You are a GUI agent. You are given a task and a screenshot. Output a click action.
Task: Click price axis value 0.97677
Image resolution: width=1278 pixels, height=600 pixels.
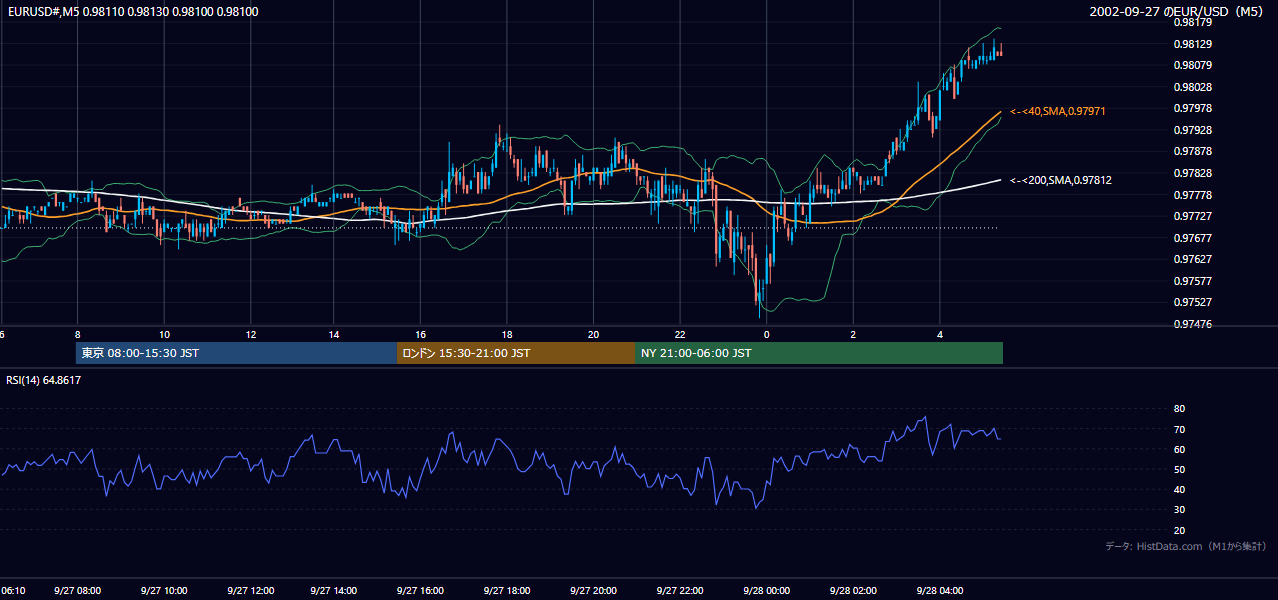1193,238
